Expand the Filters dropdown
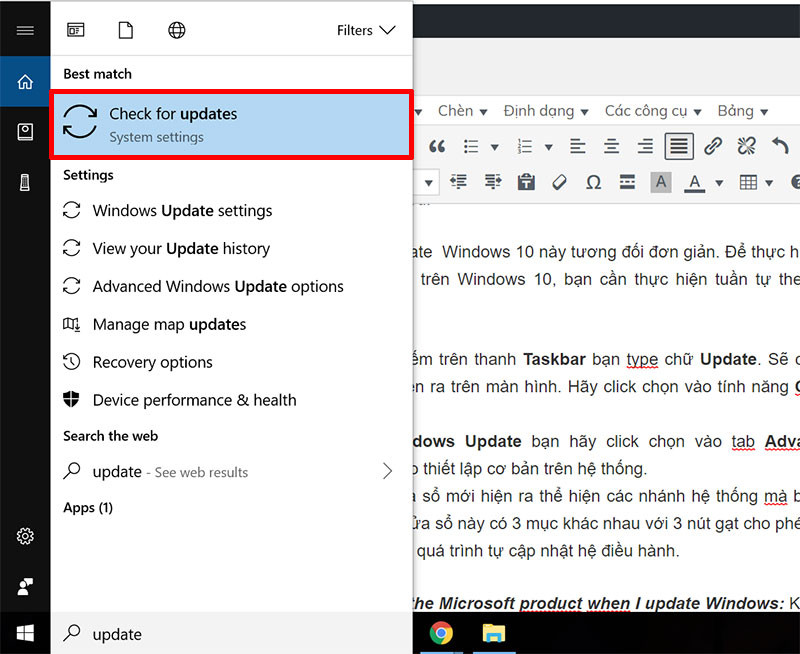This screenshot has height=654, width=800. coord(366,31)
